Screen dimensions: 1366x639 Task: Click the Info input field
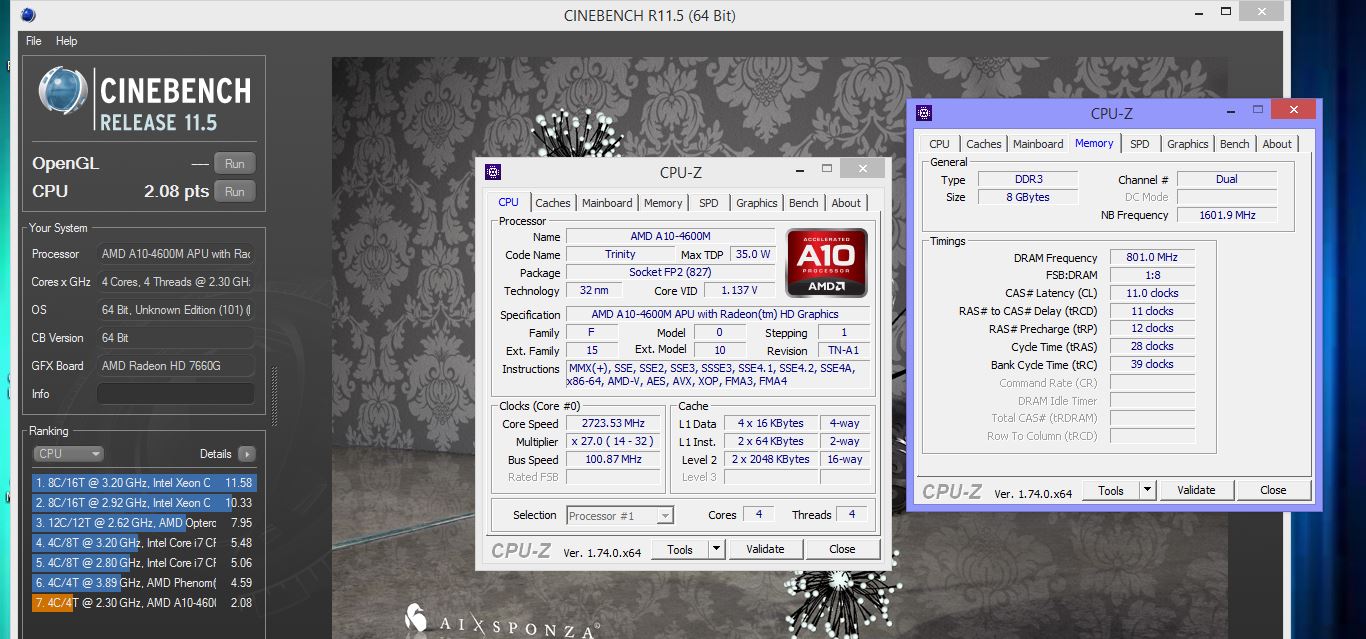[175, 394]
